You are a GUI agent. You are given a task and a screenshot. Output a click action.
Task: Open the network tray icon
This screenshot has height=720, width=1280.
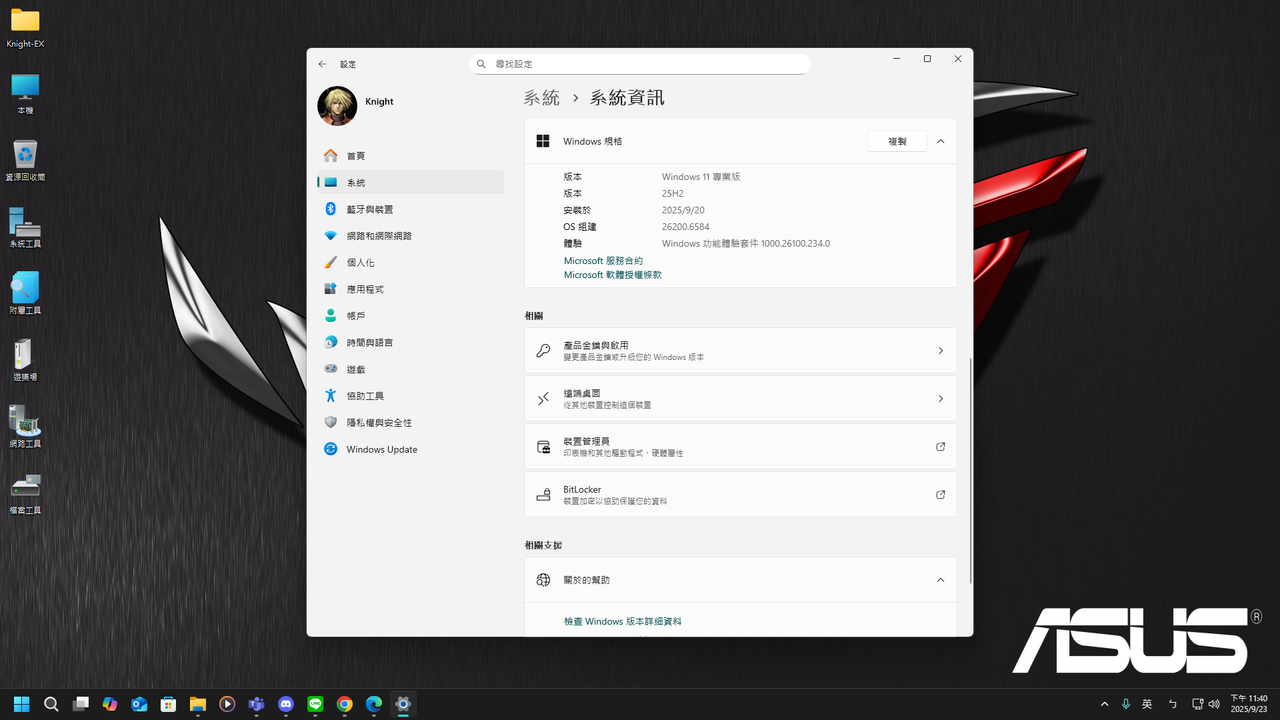click(x=1198, y=704)
